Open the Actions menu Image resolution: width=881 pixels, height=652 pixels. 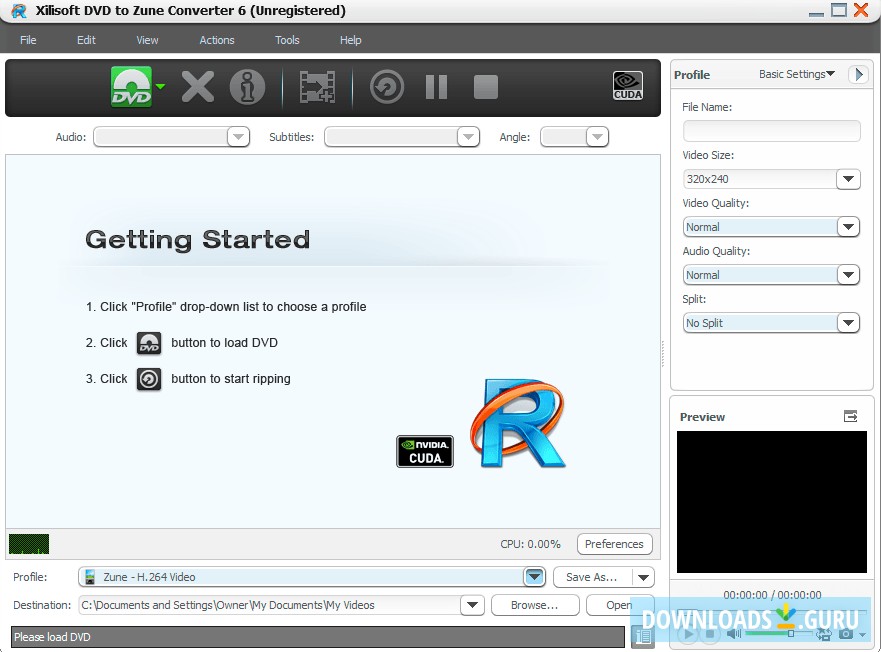click(217, 40)
